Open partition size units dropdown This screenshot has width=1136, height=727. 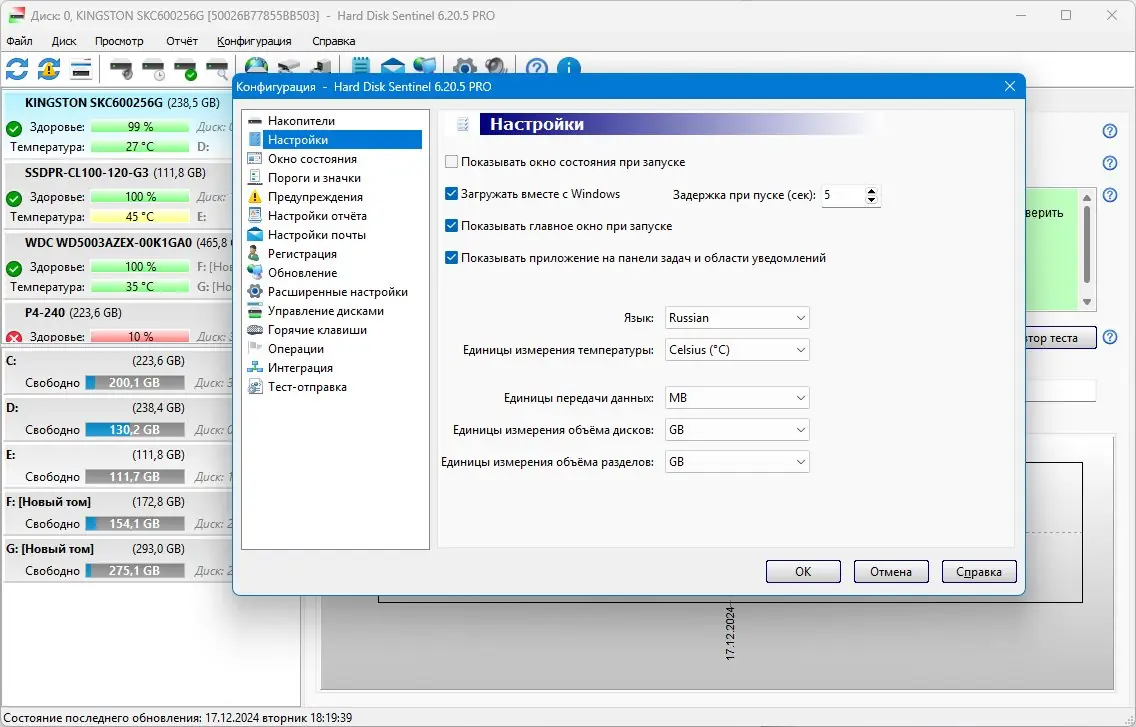(737, 461)
